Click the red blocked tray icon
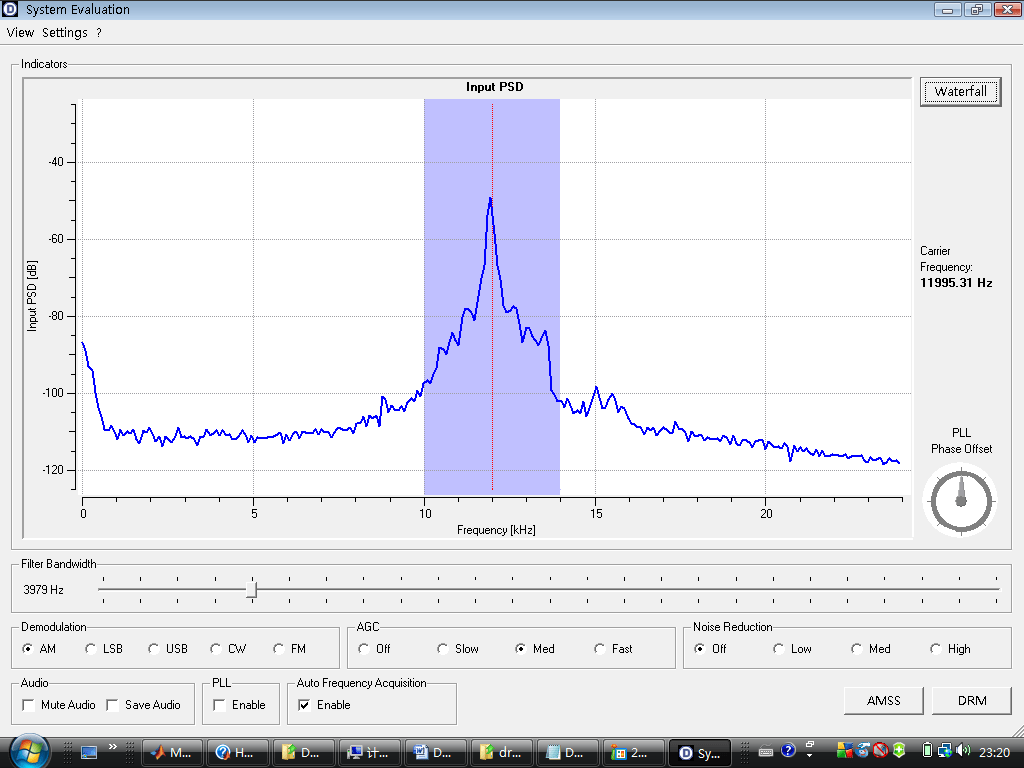This screenshot has height=768, width=1024. pyautogui.click(x=881, y=750)
